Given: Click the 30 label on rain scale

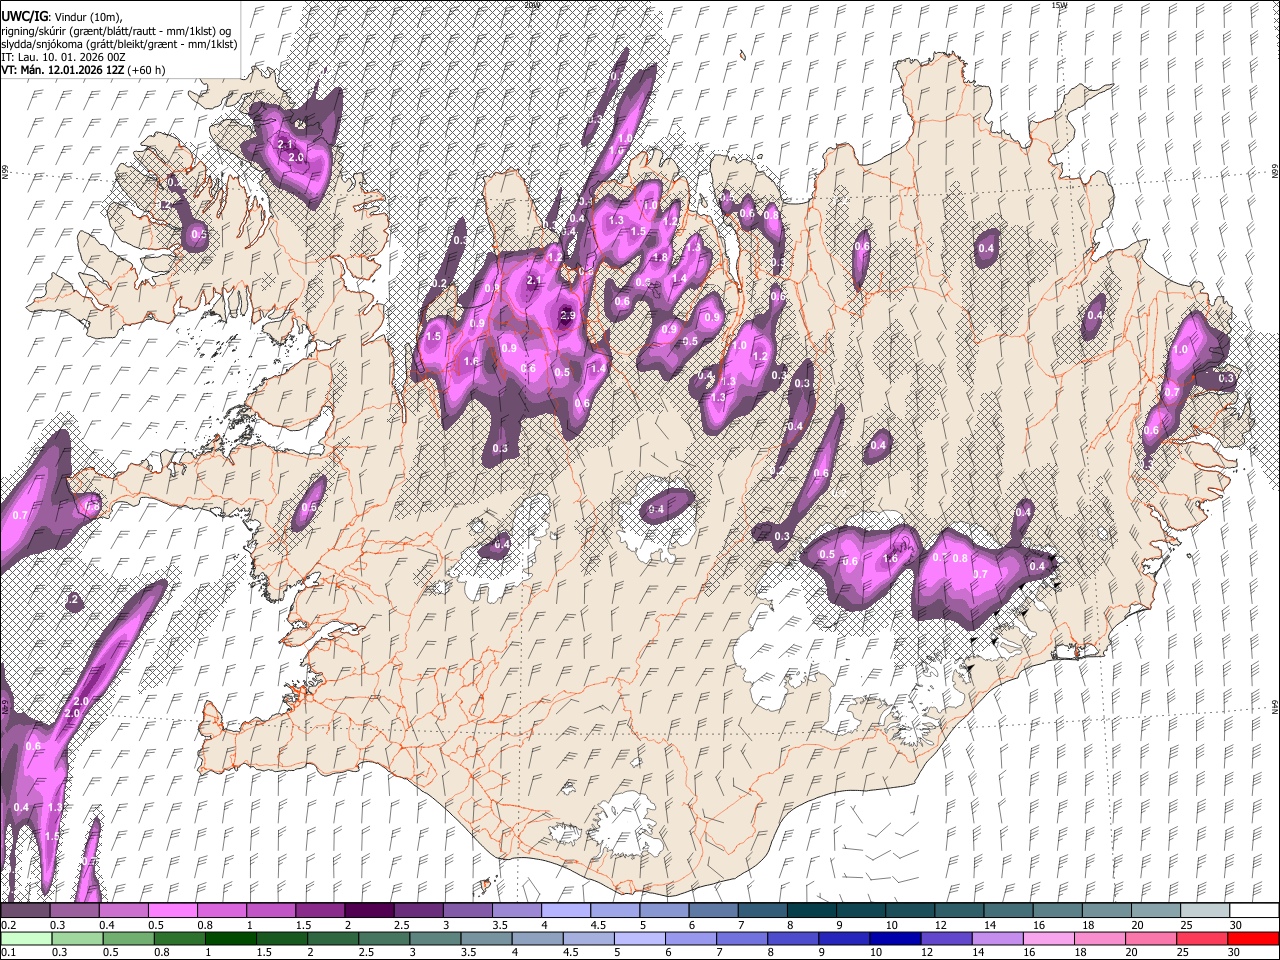Looking at the screenshot, I should pyautogui.click(x=1233, y=952).
